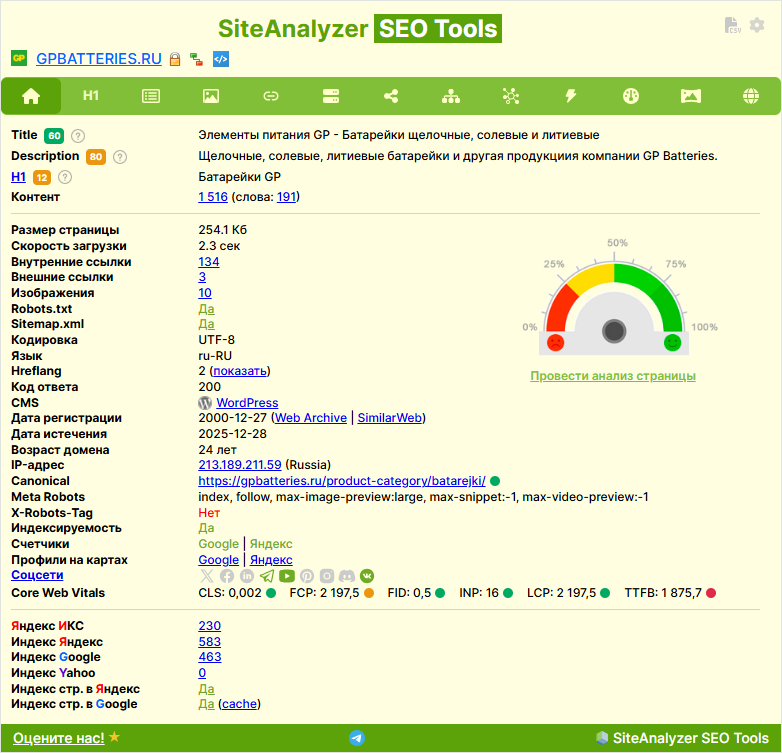Click the Facebook social icon
Screen dimensions: 782x753
(227, 576)
